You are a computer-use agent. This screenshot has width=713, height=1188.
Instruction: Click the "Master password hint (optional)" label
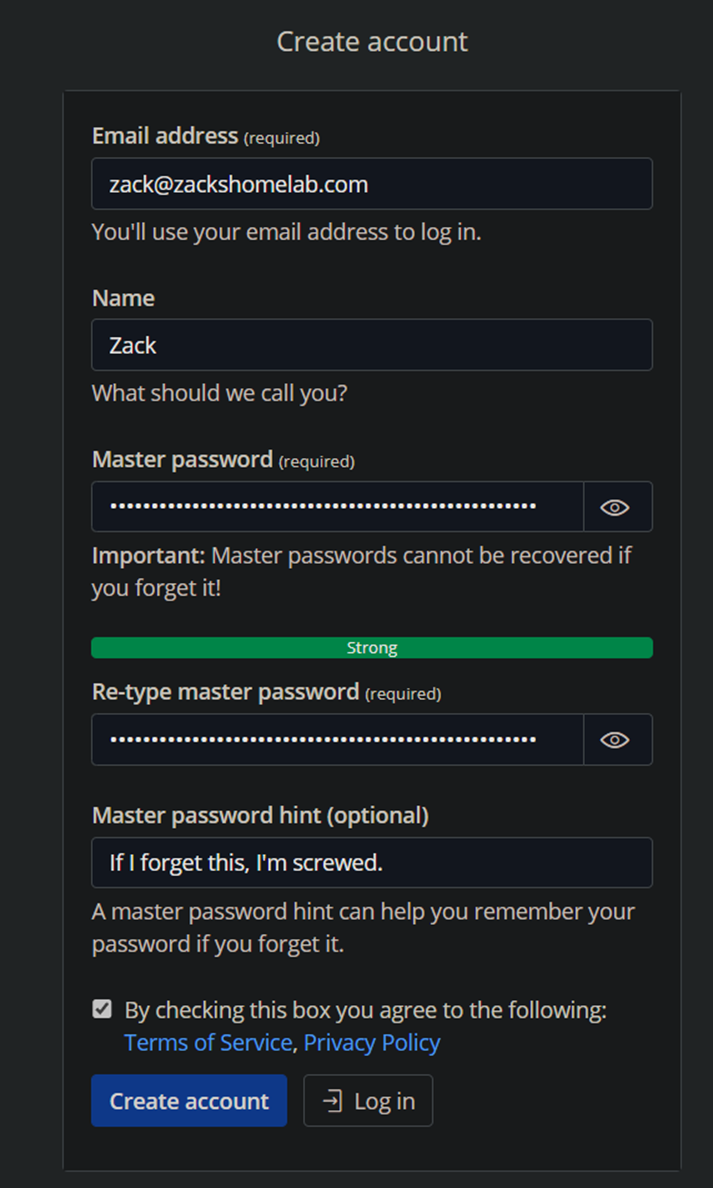pos(260,816)
